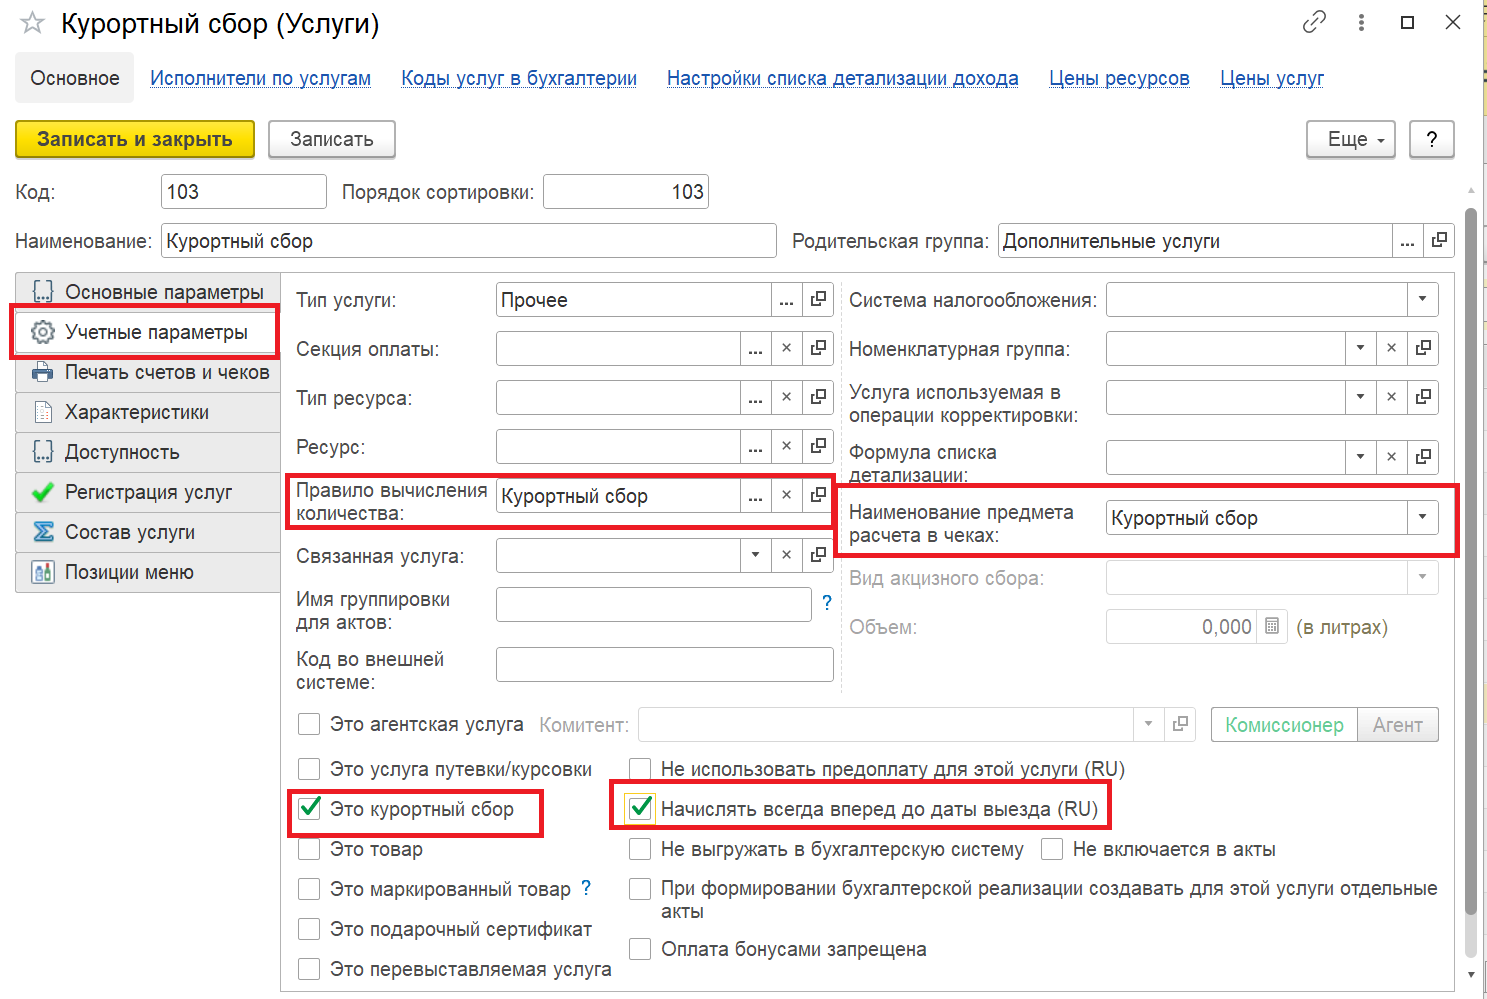The height and width of the screenshot is (999, 1487).
Task: Pick Тип услуги with ellipsis button
Action: [x=787, y=299]
